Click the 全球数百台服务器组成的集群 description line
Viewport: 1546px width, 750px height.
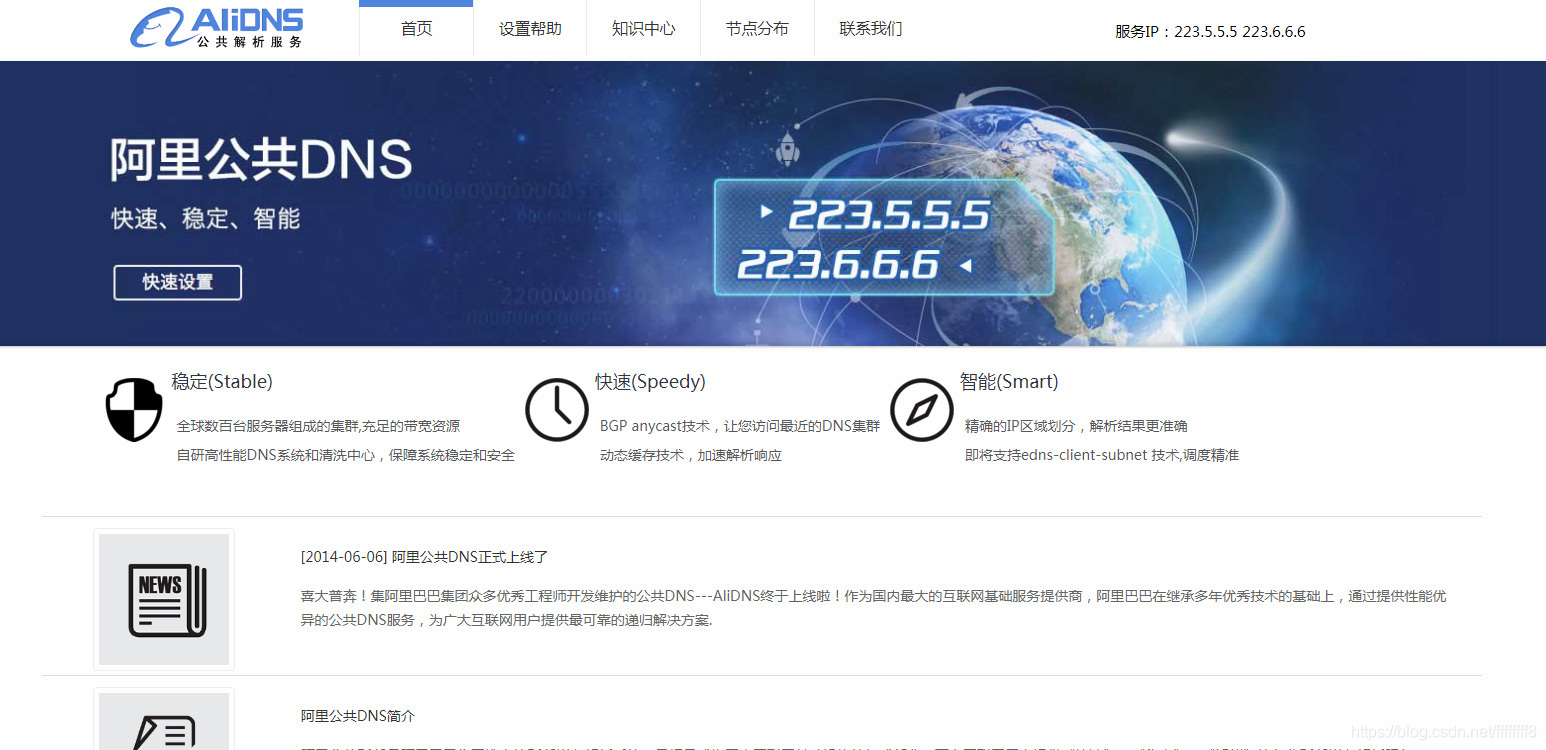(318, 426)
